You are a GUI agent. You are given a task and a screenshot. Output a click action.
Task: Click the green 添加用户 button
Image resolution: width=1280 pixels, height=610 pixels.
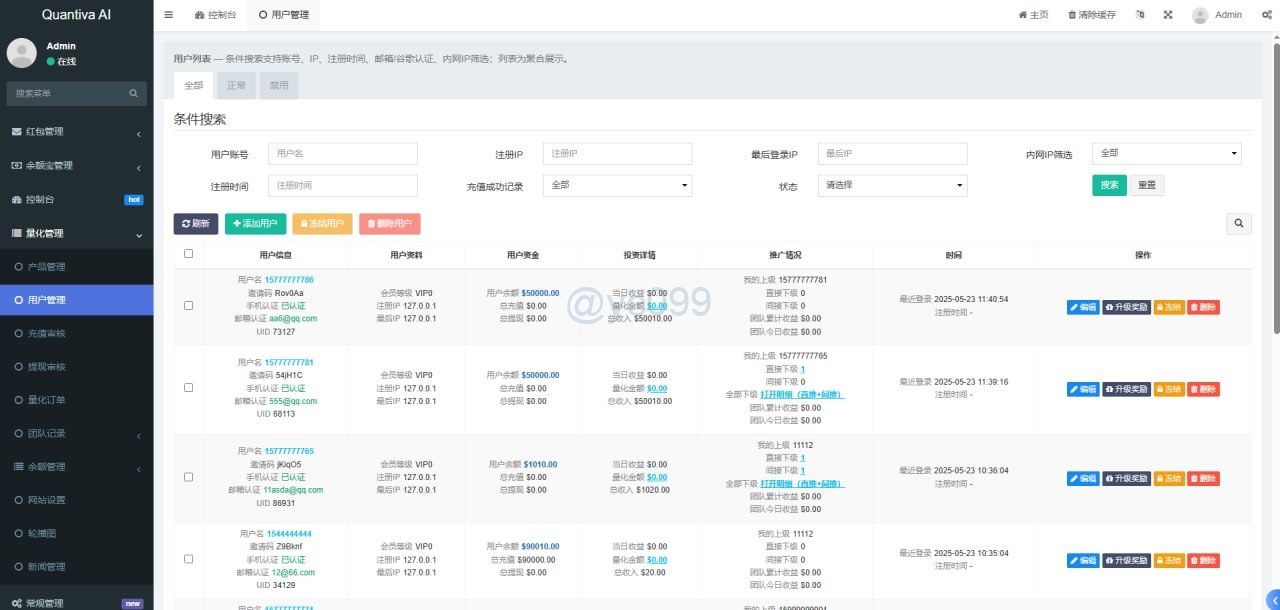click(256, 224)
